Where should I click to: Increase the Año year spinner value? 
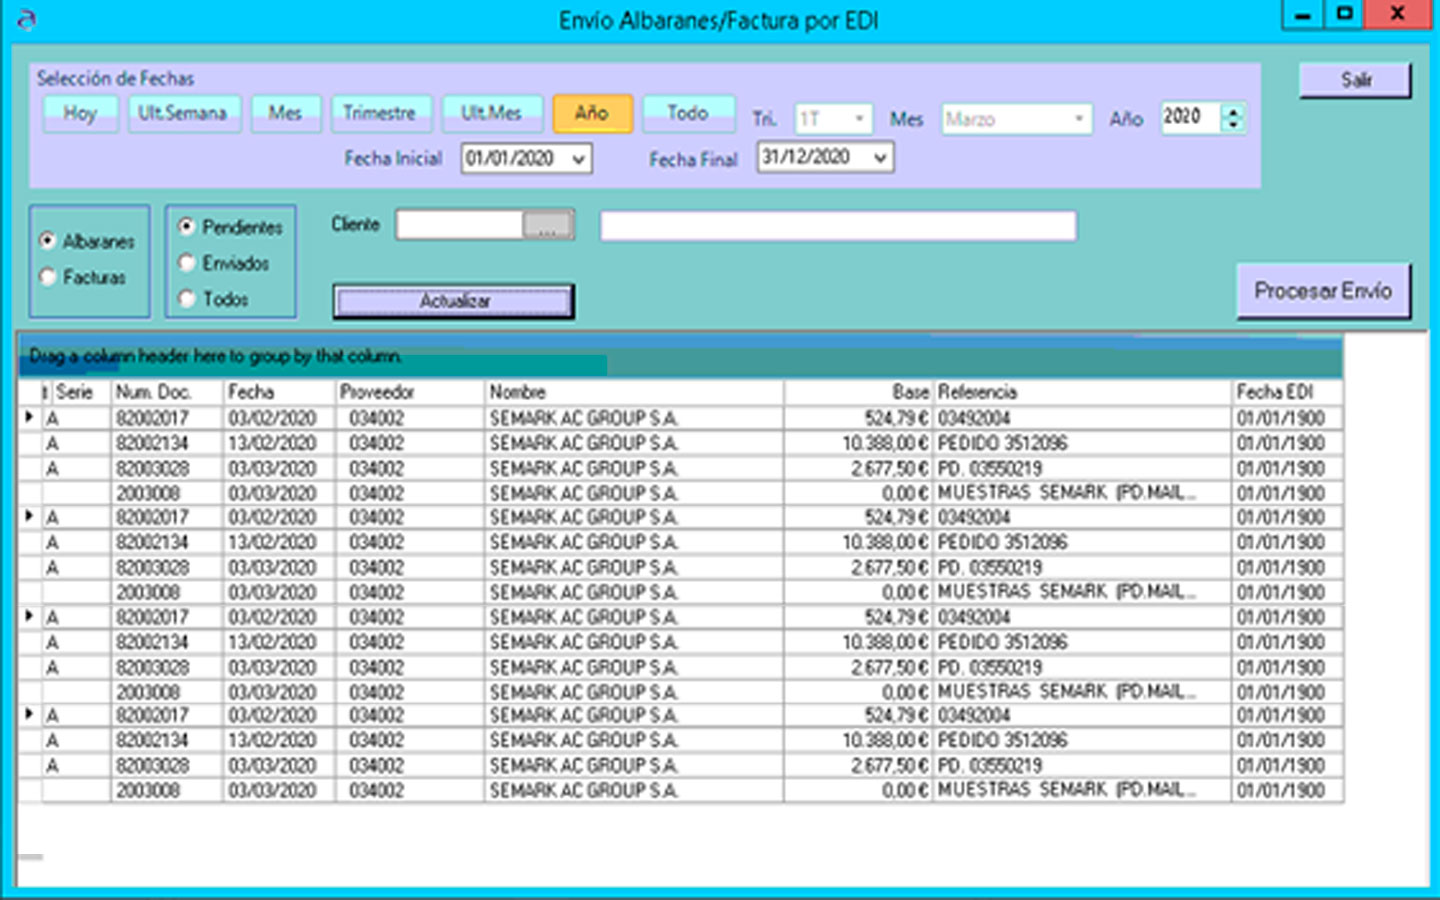tap(1234, 111)
